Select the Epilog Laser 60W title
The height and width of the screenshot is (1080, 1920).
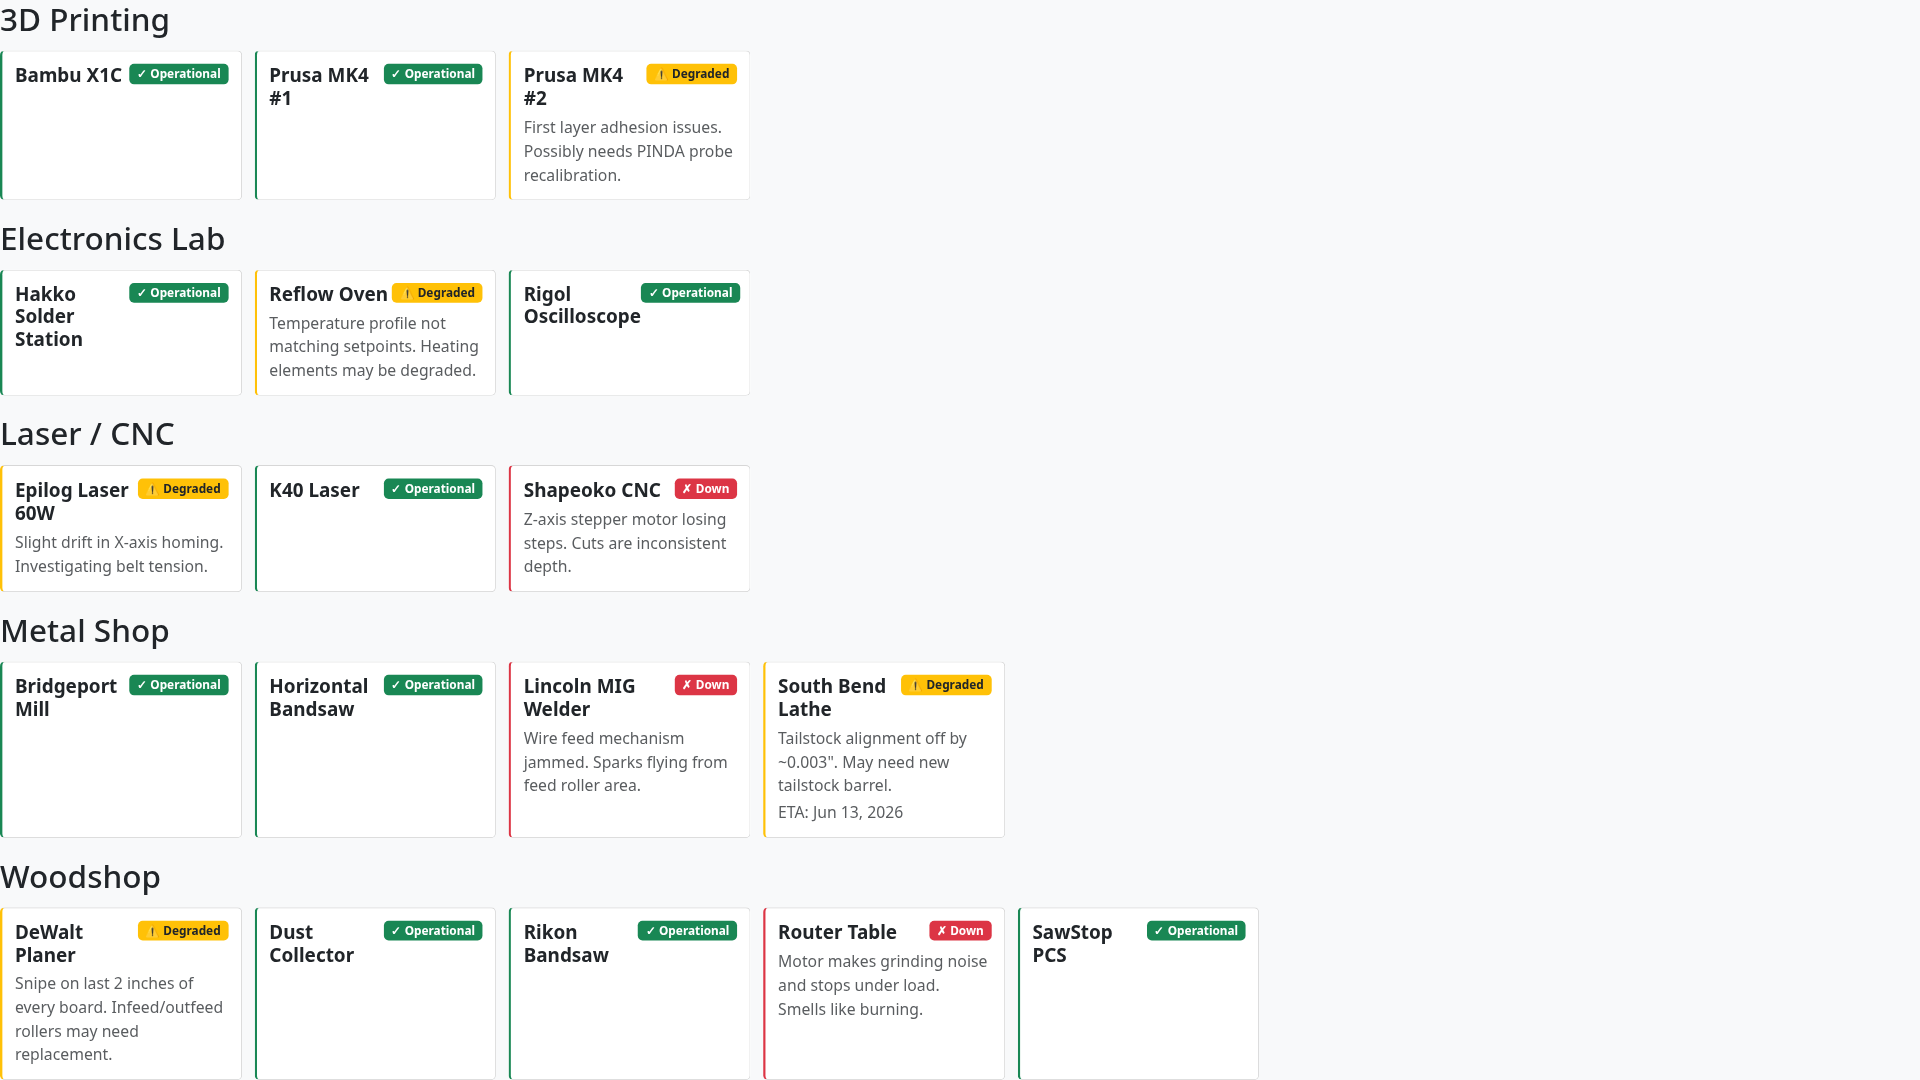72,501
